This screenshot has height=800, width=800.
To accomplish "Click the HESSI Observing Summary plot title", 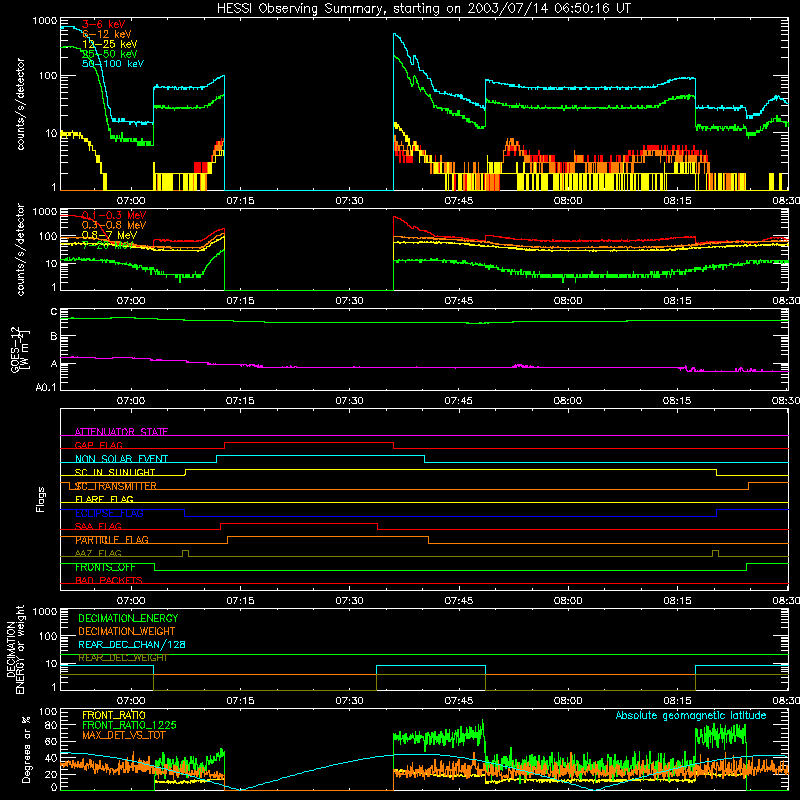I will pyautogui.click(x=423, y=9).
